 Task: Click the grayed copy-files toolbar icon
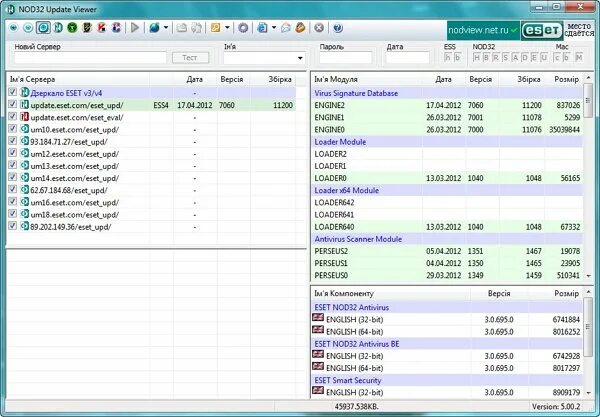point(196,28)
